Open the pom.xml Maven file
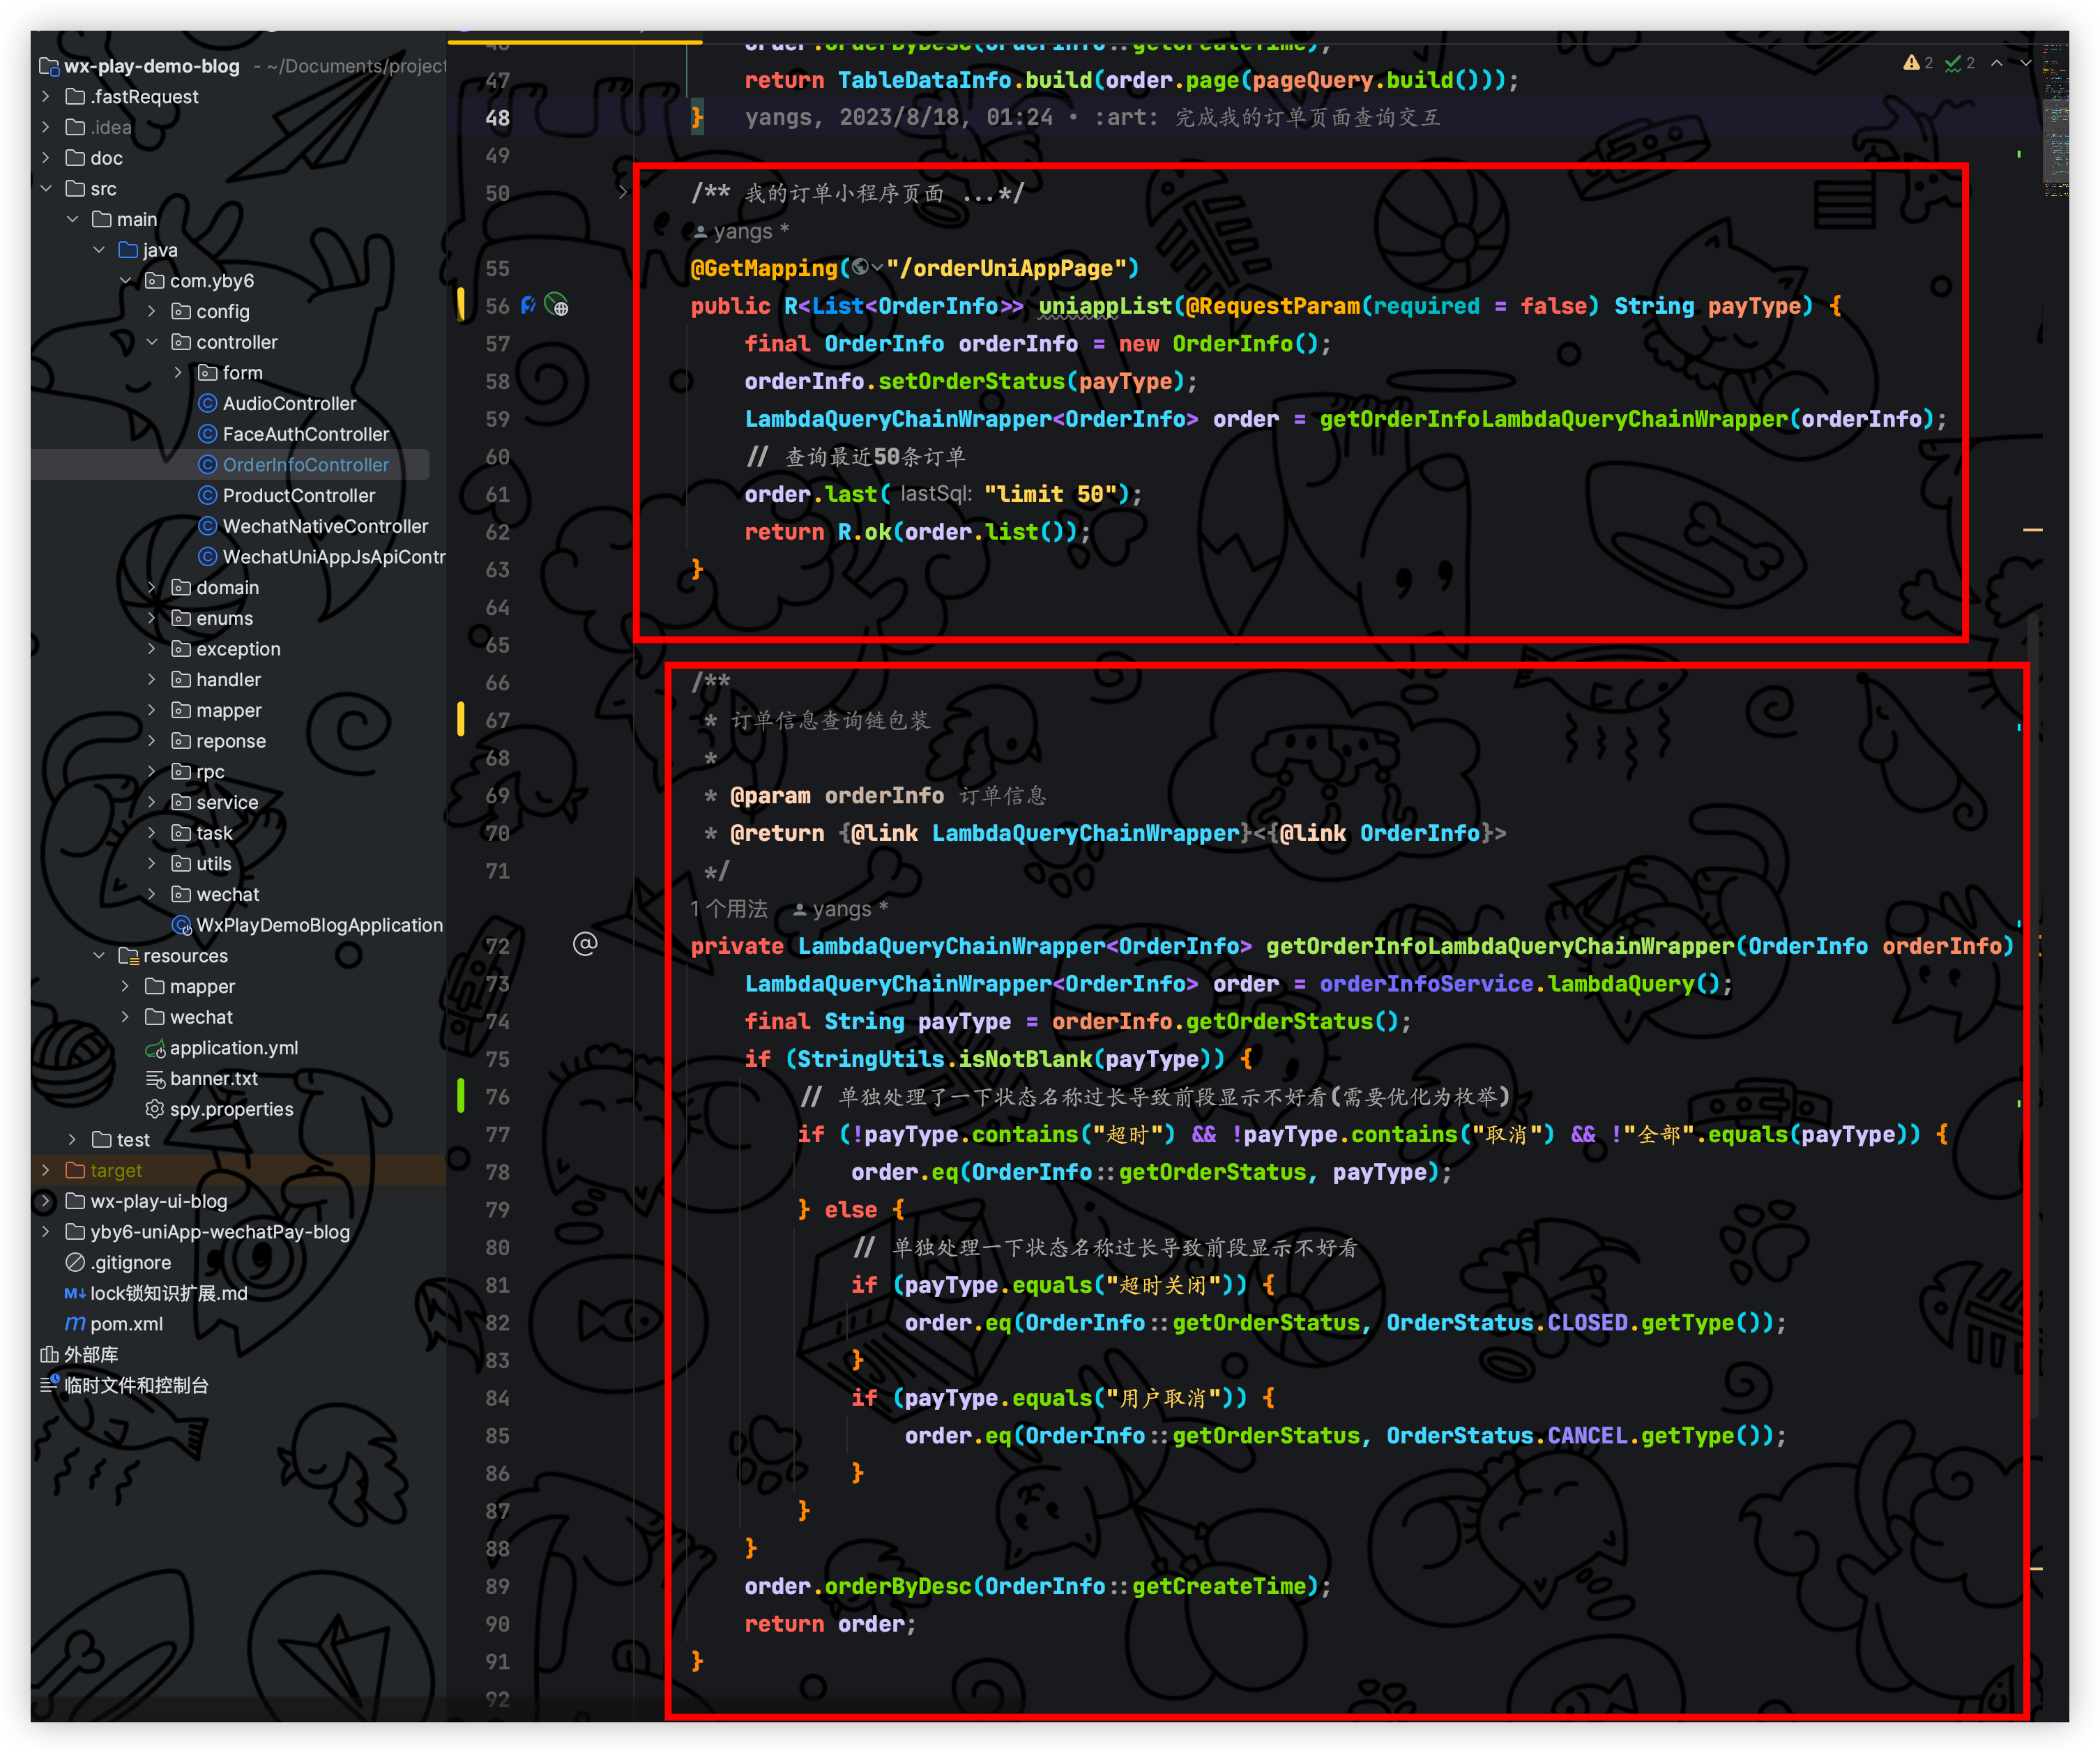The height and width of the screenshot is (1753, 2100). (x=126, y=1324)
